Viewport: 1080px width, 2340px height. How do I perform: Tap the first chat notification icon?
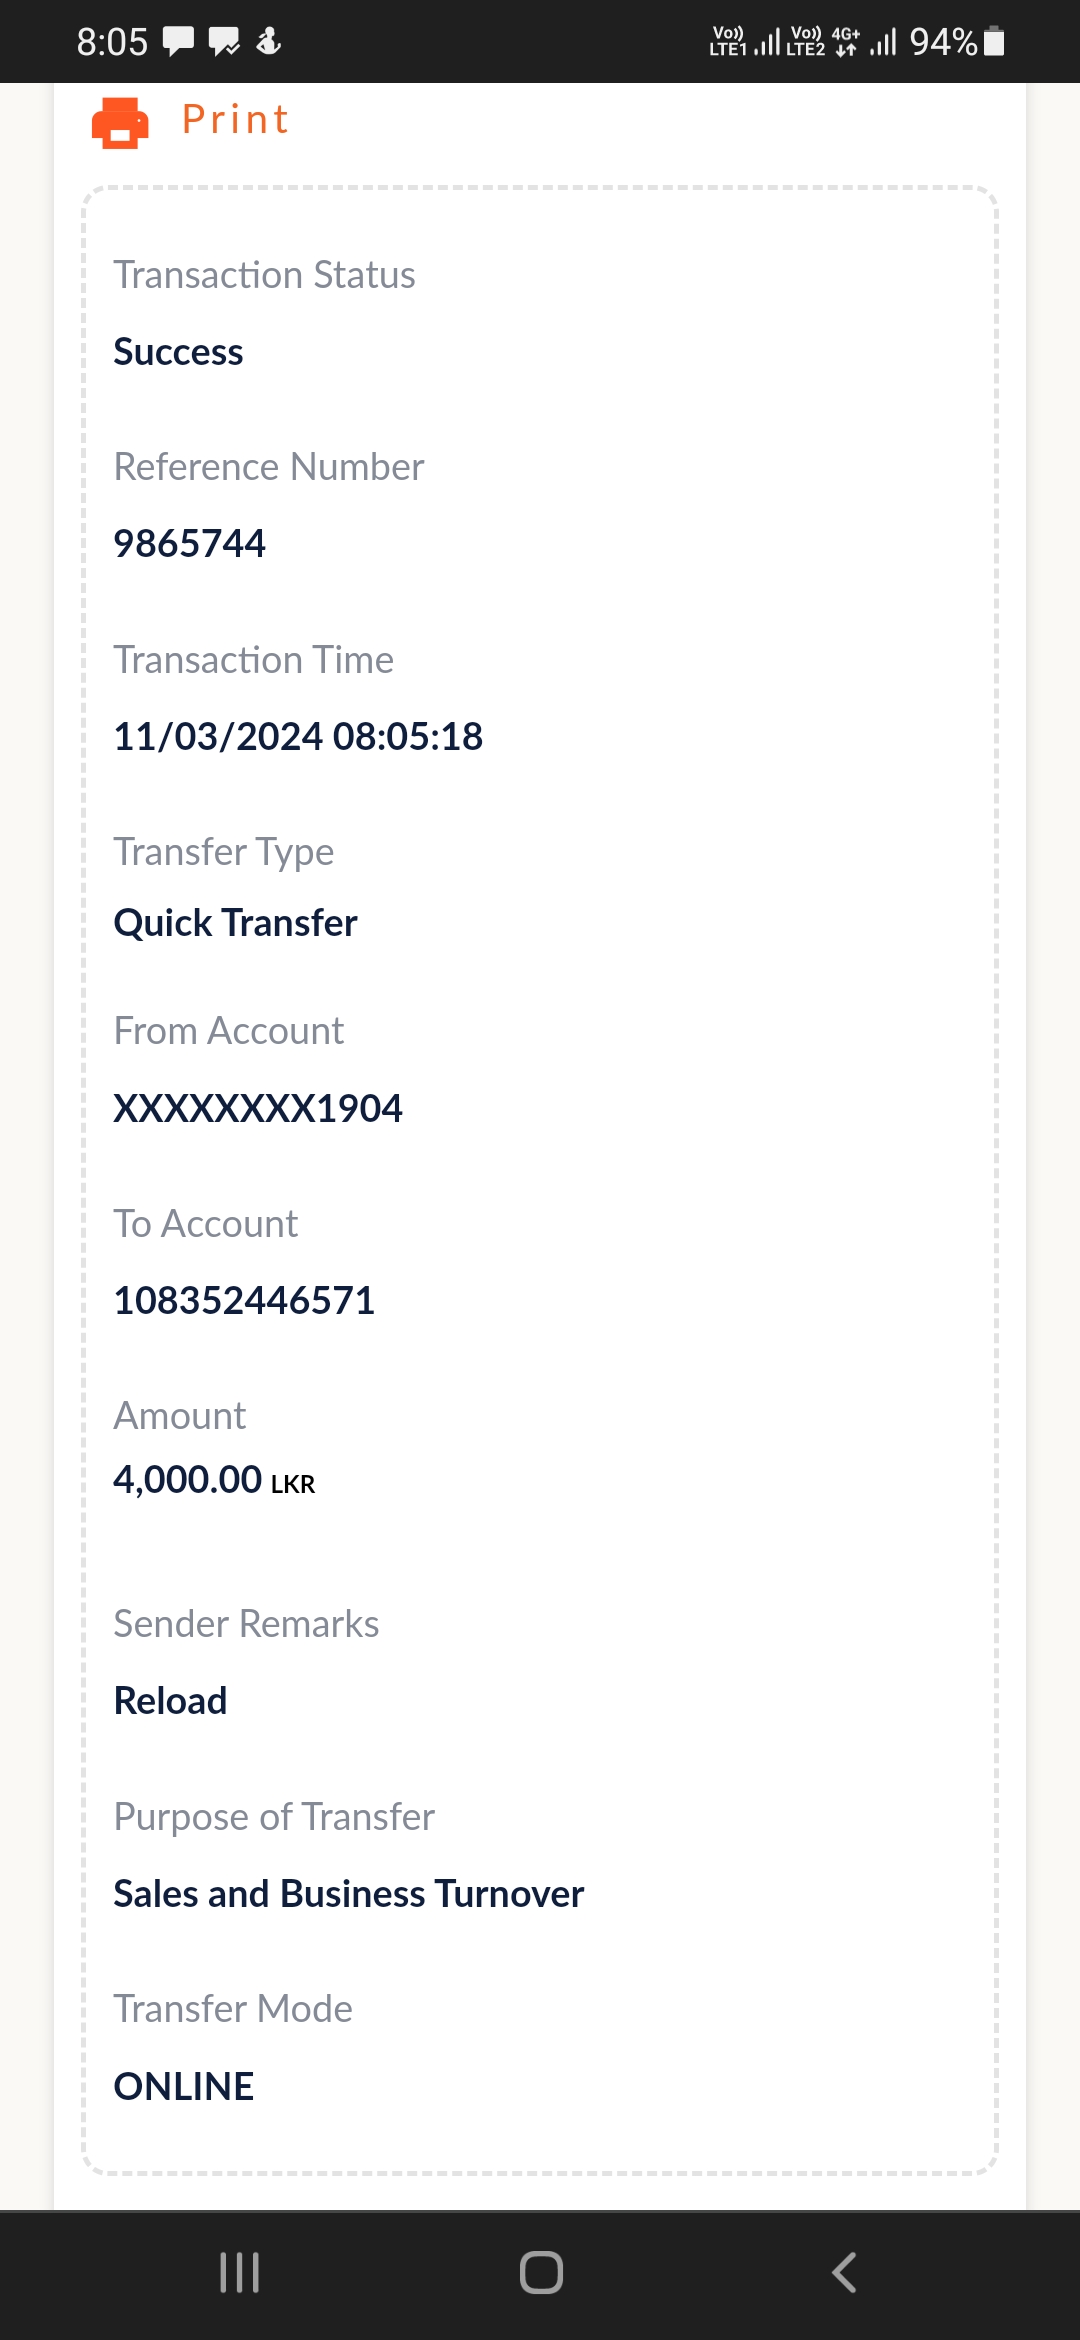click(x=178, y=42)
